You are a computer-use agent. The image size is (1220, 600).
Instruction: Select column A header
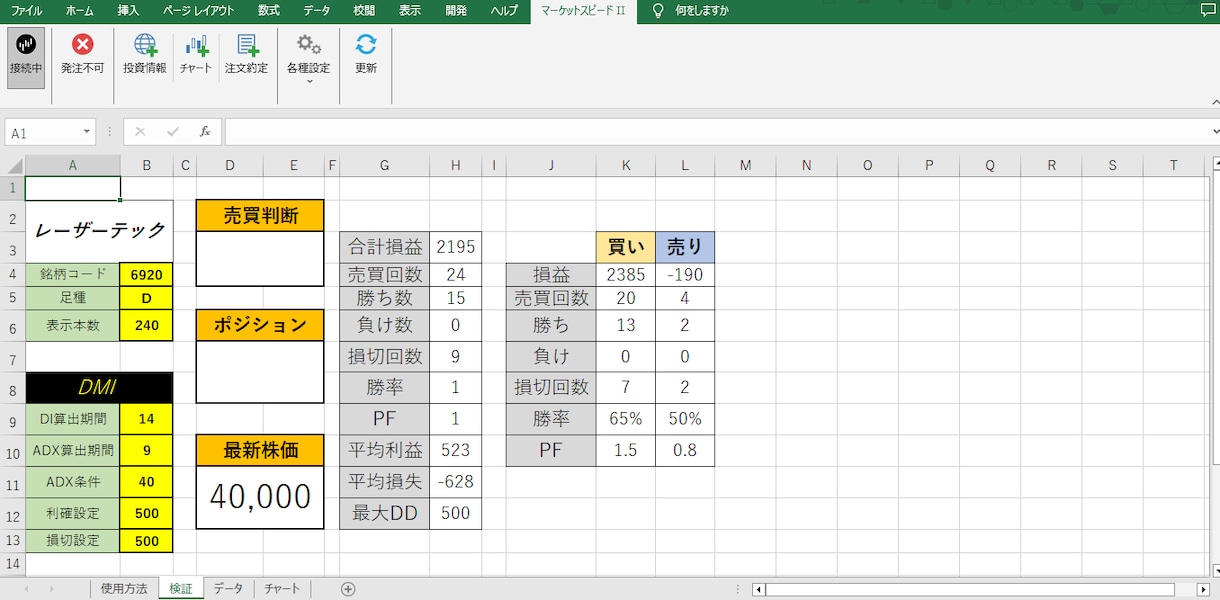72,165
